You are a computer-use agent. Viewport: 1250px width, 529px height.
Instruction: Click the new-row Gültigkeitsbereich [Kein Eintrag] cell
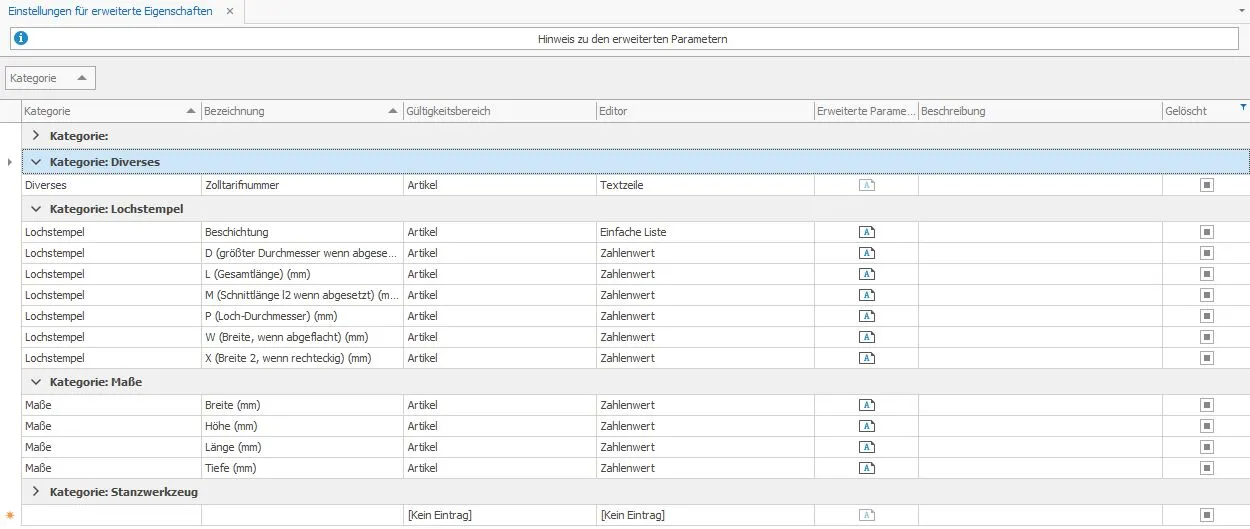coord(500,515)
